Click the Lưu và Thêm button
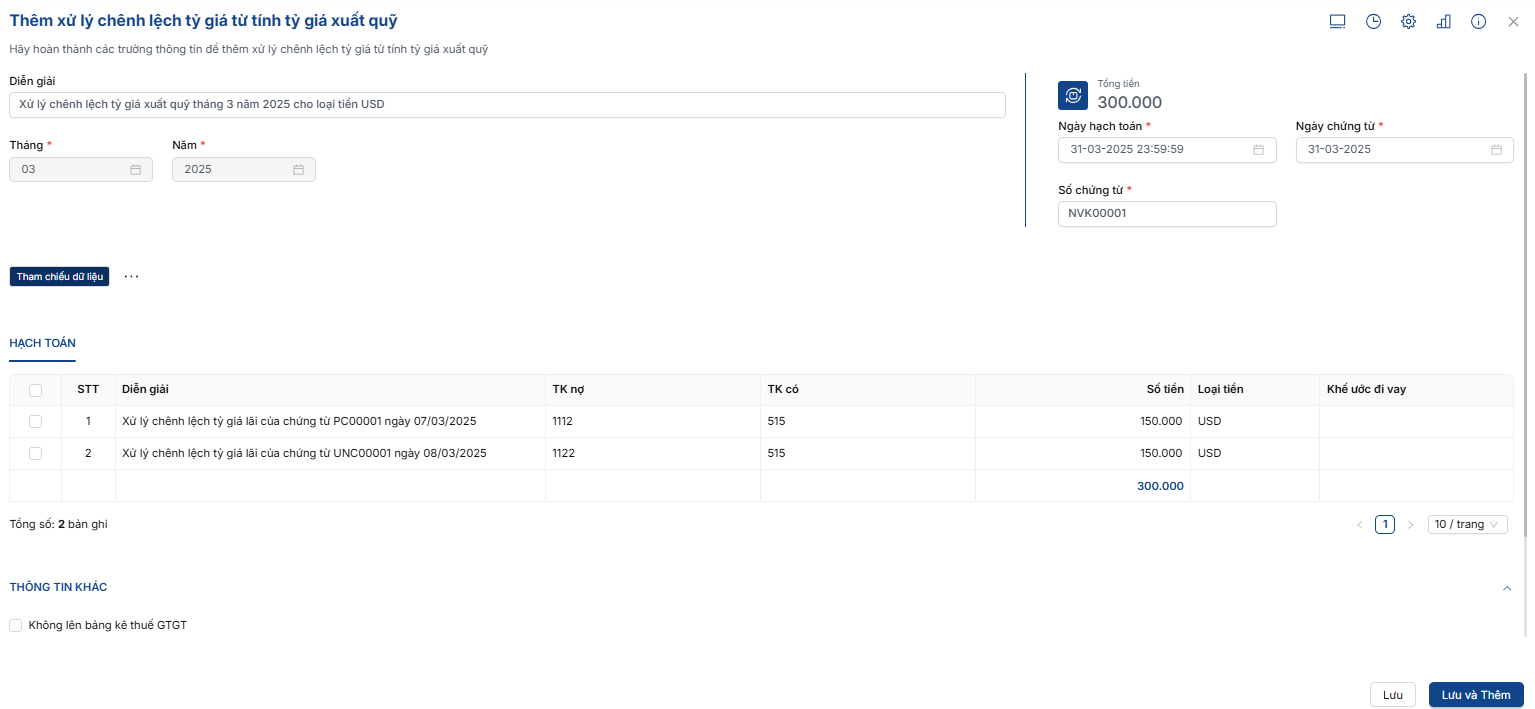1535x709 pixels. click(1475, 695)
